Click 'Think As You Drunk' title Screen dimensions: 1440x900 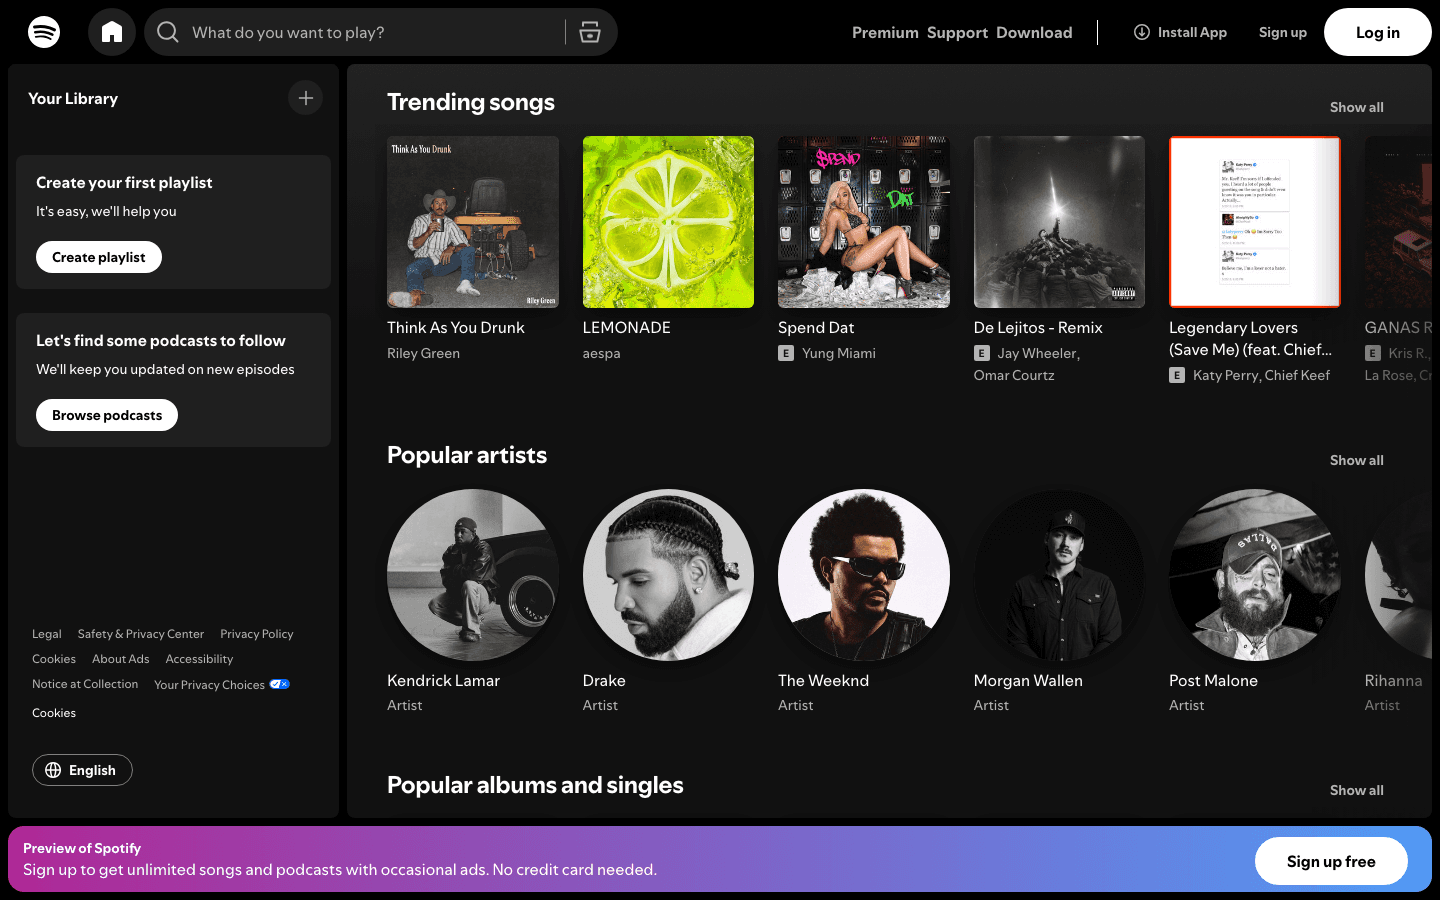click(x=456, y=327)
